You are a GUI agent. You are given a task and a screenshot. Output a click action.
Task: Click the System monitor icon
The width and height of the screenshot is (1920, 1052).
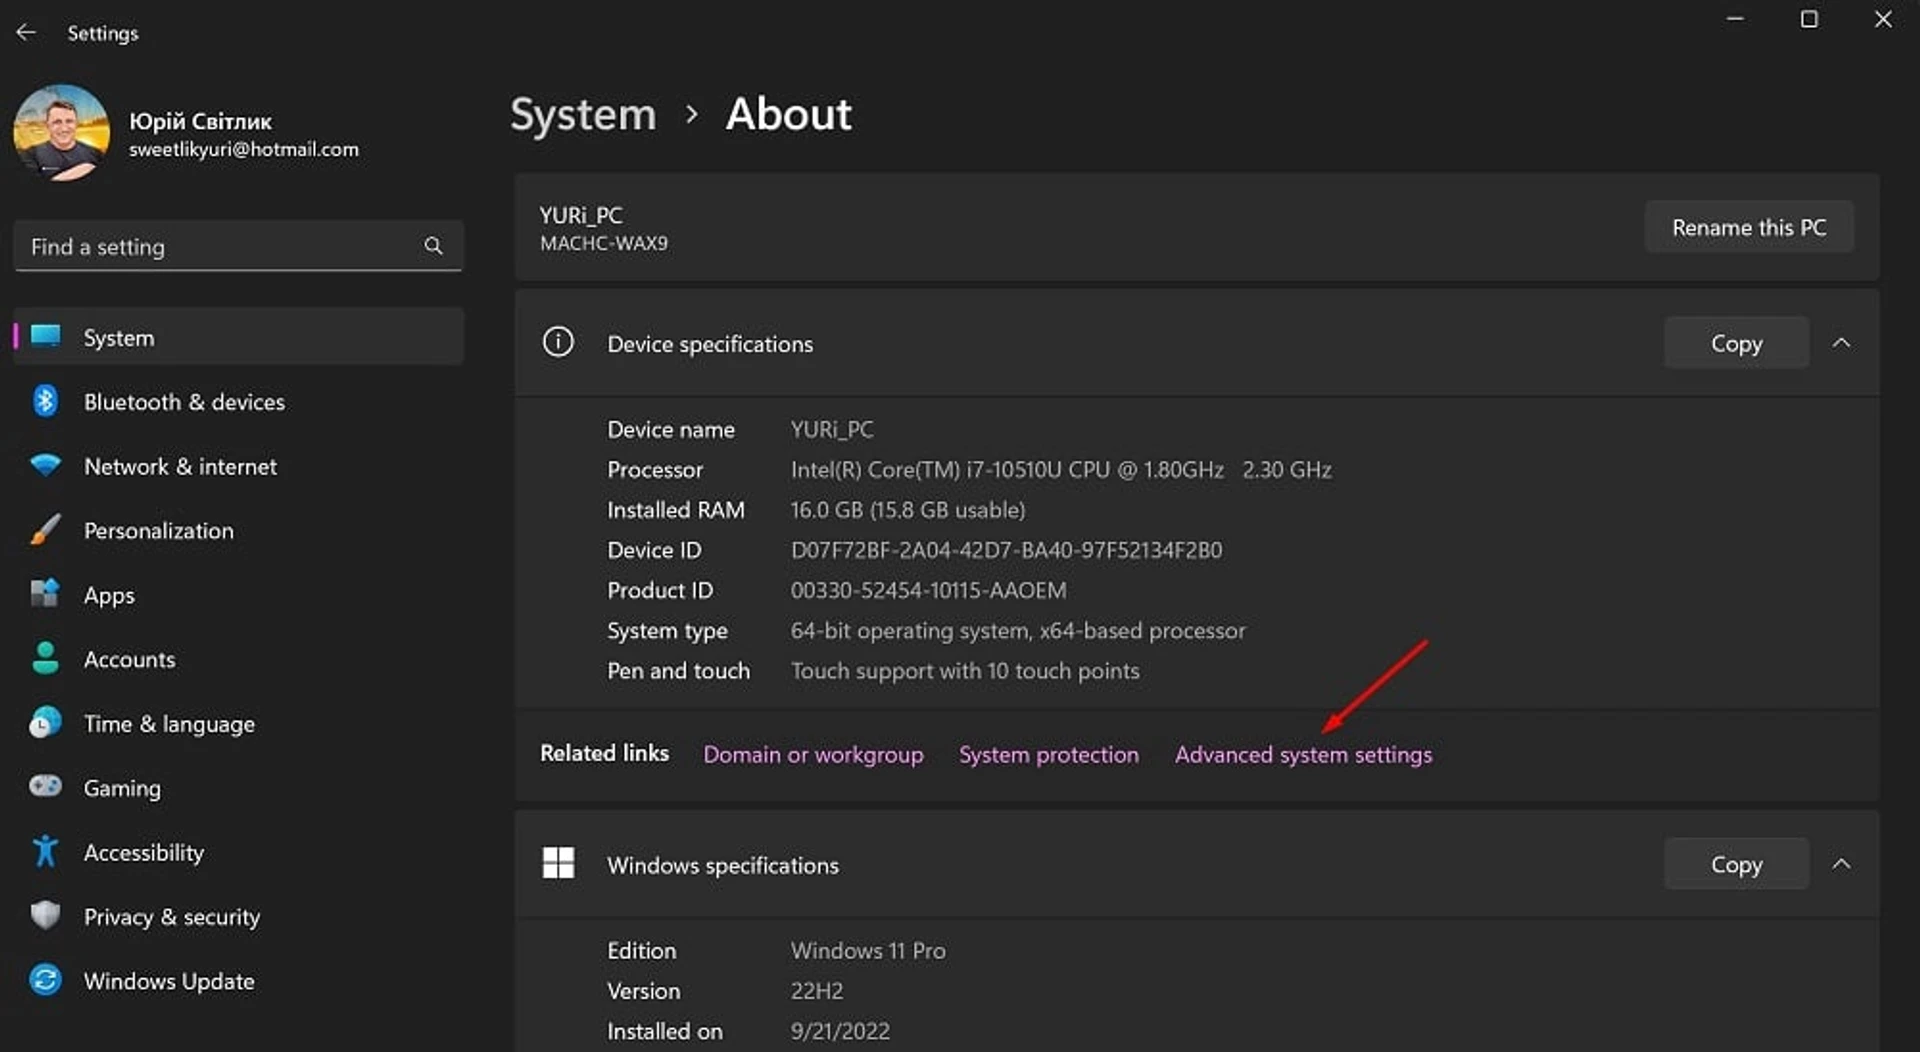coord(45,337)
